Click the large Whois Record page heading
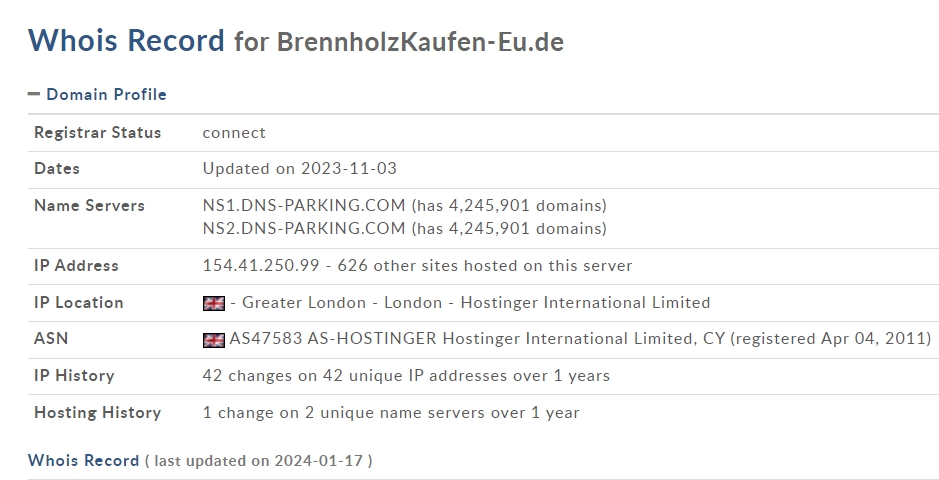The image size is (939, 480). pos(126,40)
